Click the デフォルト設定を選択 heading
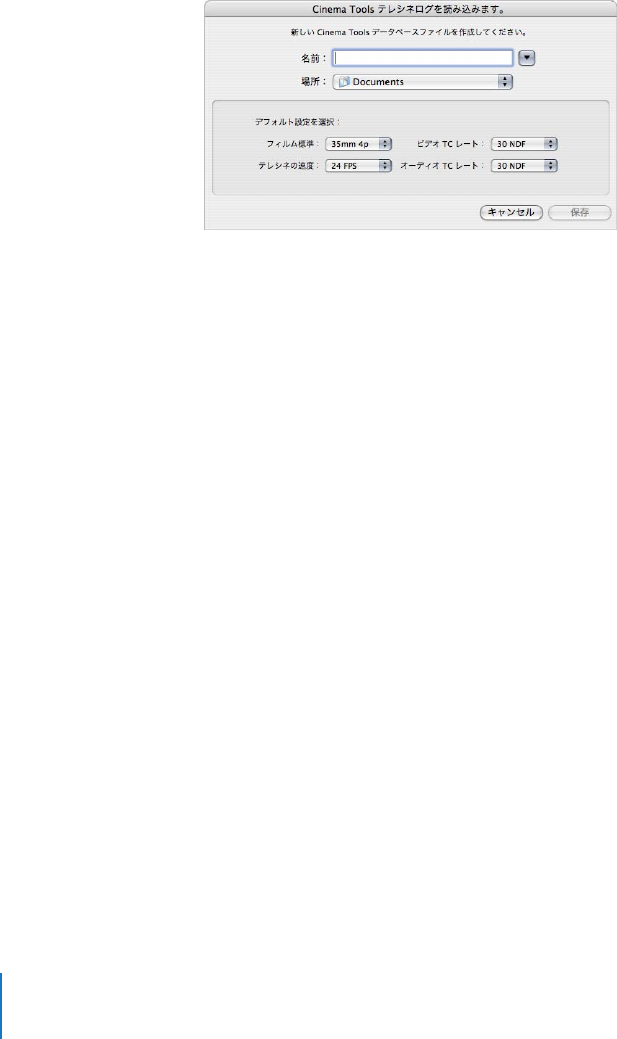 298,122
